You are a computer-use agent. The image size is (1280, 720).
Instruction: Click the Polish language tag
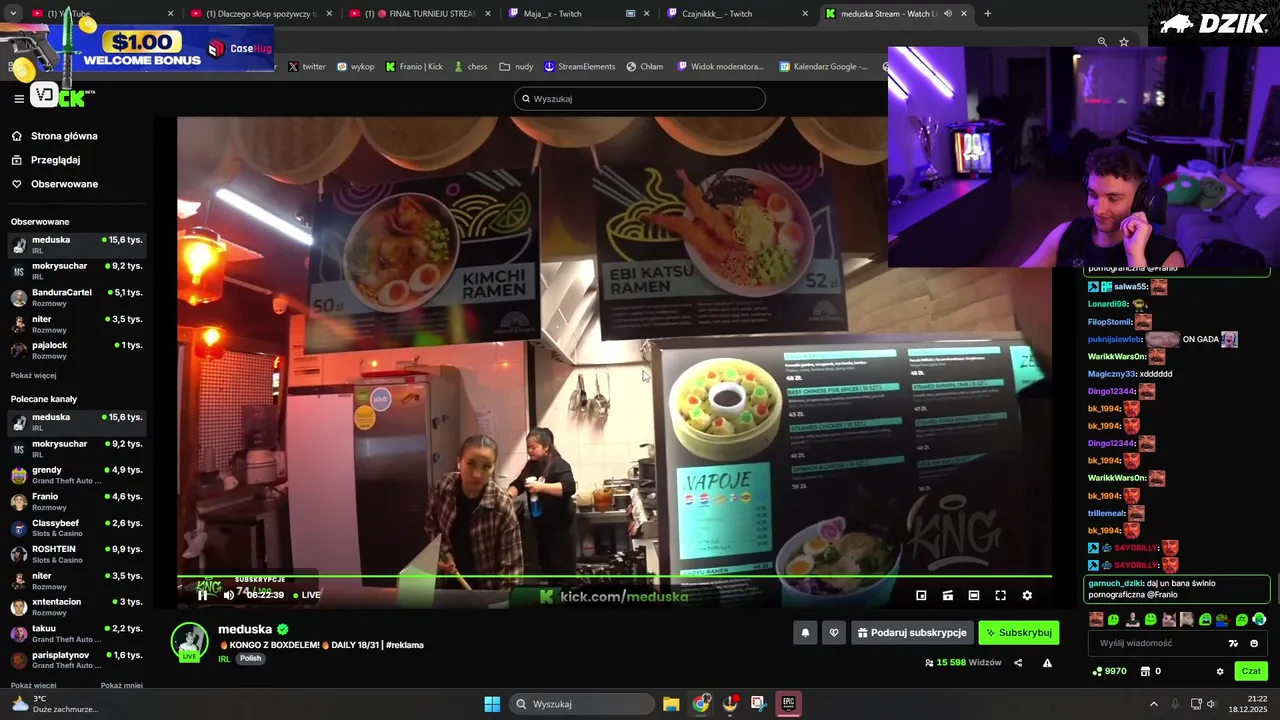click(250, 659)
